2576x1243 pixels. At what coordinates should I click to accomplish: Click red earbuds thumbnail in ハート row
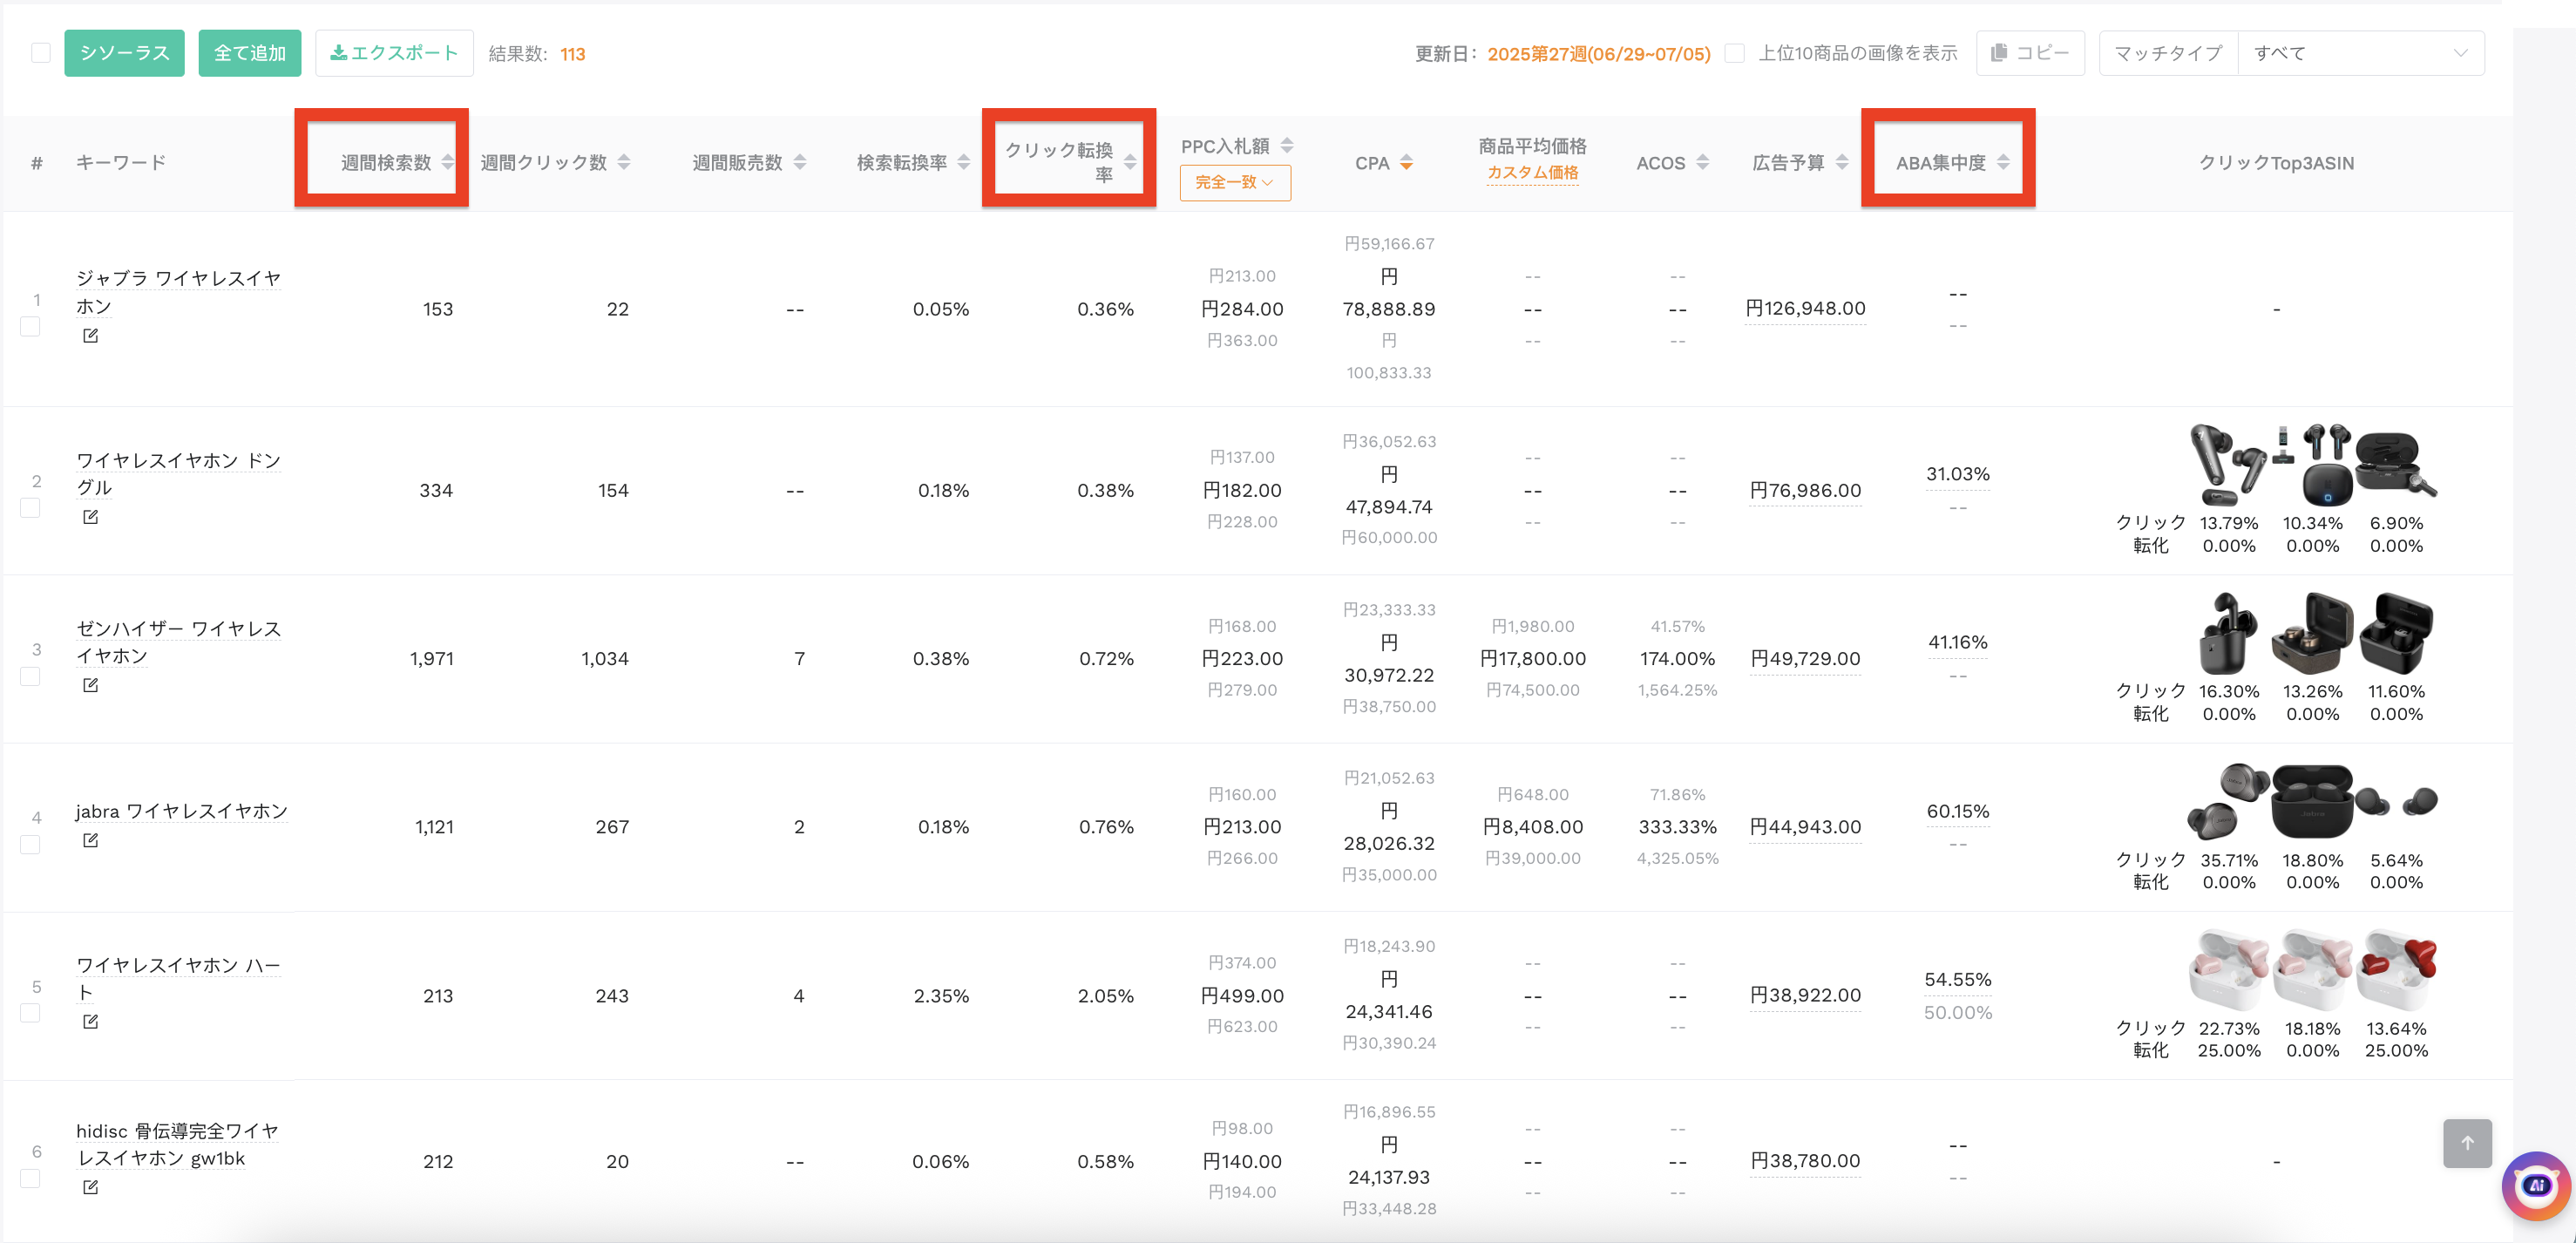tap(2397, 970)
